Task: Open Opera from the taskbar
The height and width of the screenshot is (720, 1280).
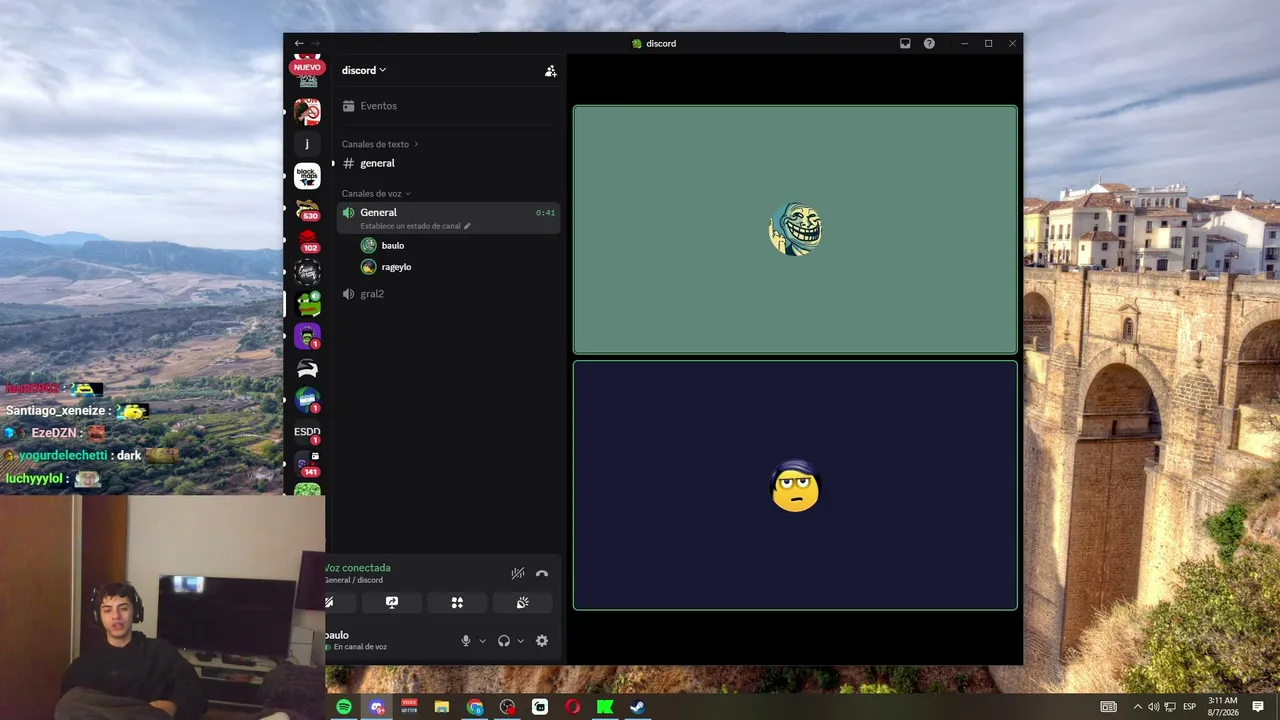Action: pos(573,707)
